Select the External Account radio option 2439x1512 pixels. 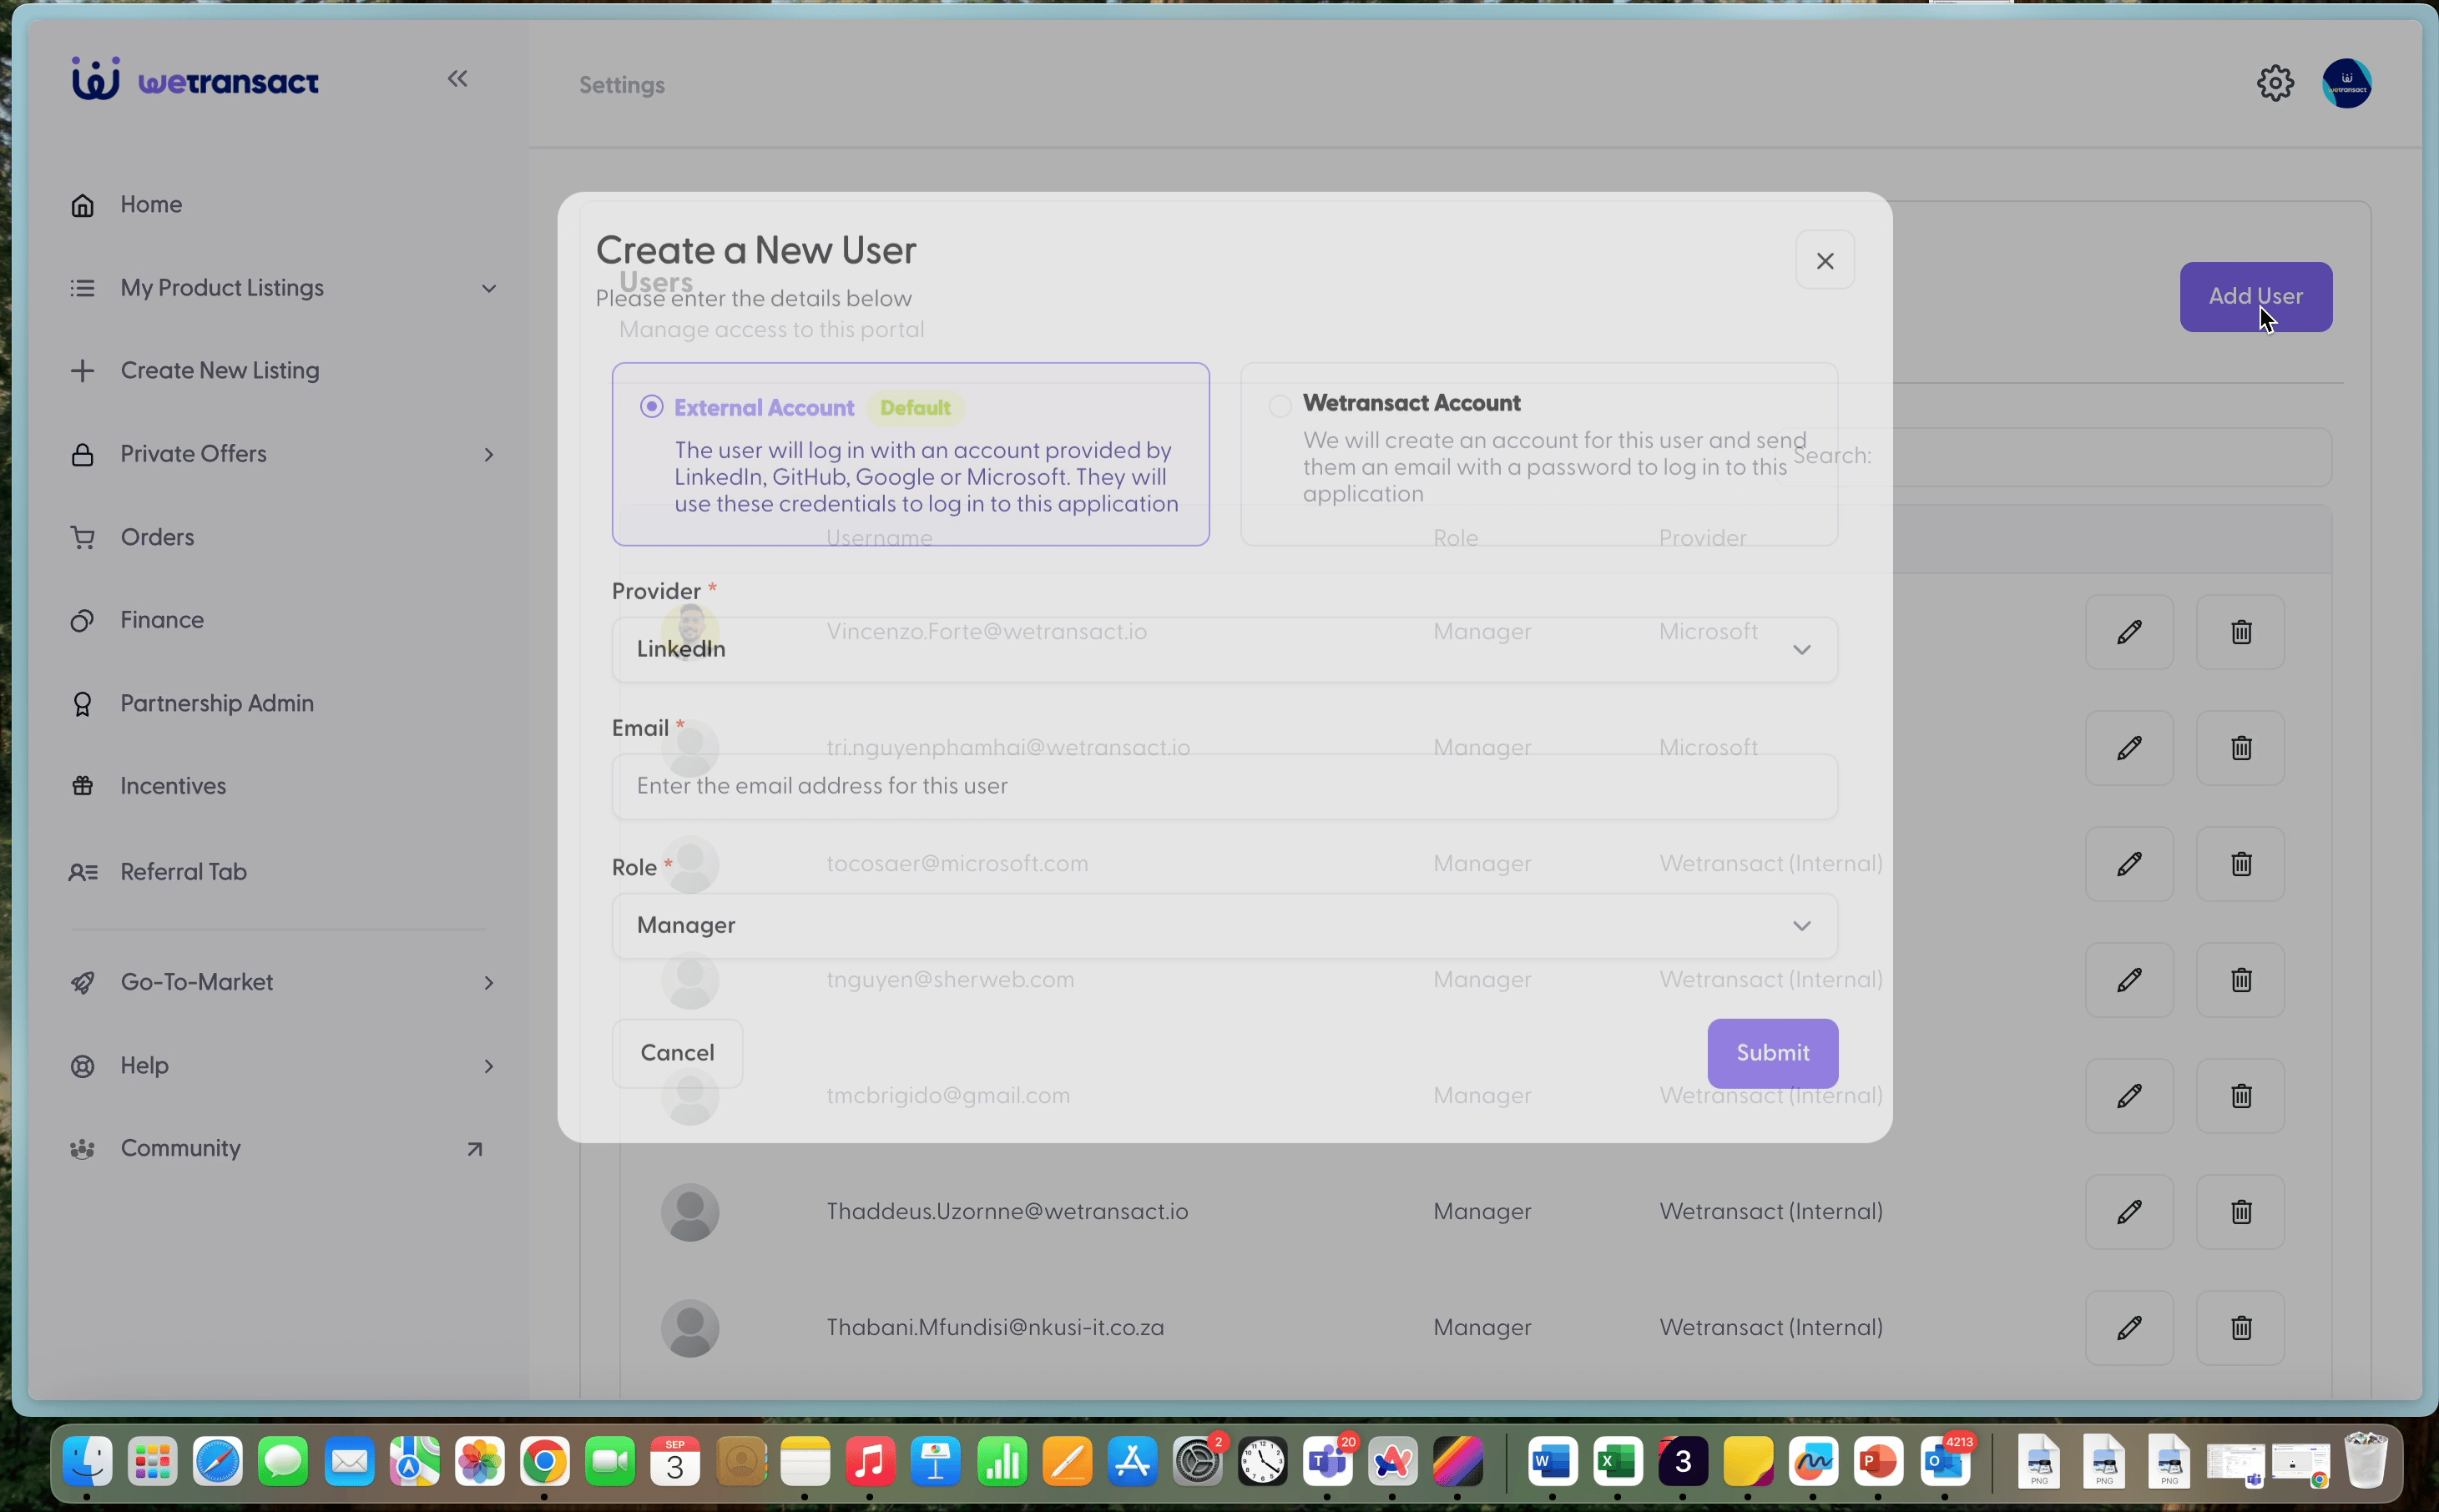(651, 407)
